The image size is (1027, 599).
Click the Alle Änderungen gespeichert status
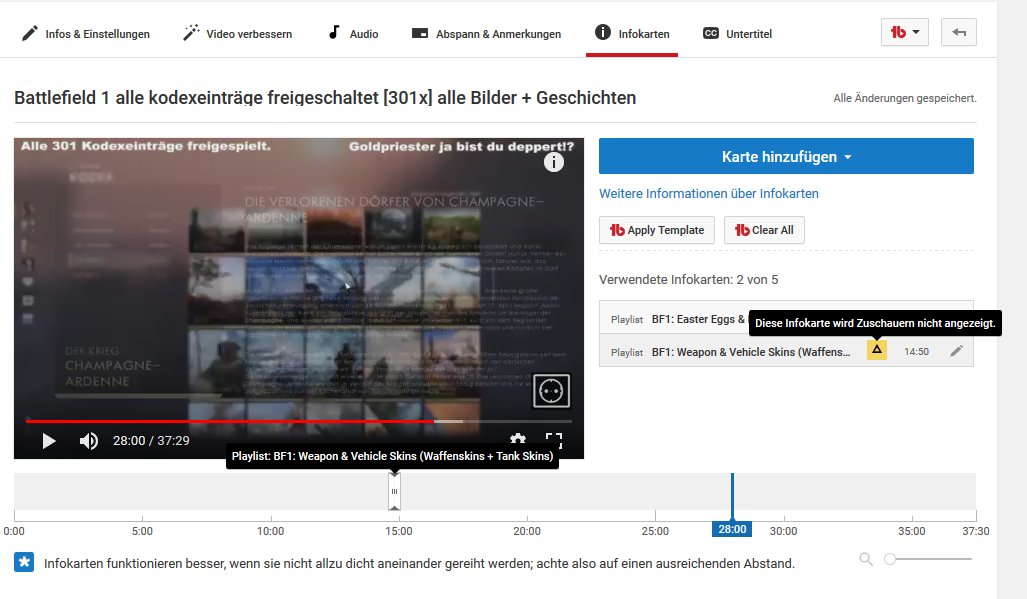(905, 98)
